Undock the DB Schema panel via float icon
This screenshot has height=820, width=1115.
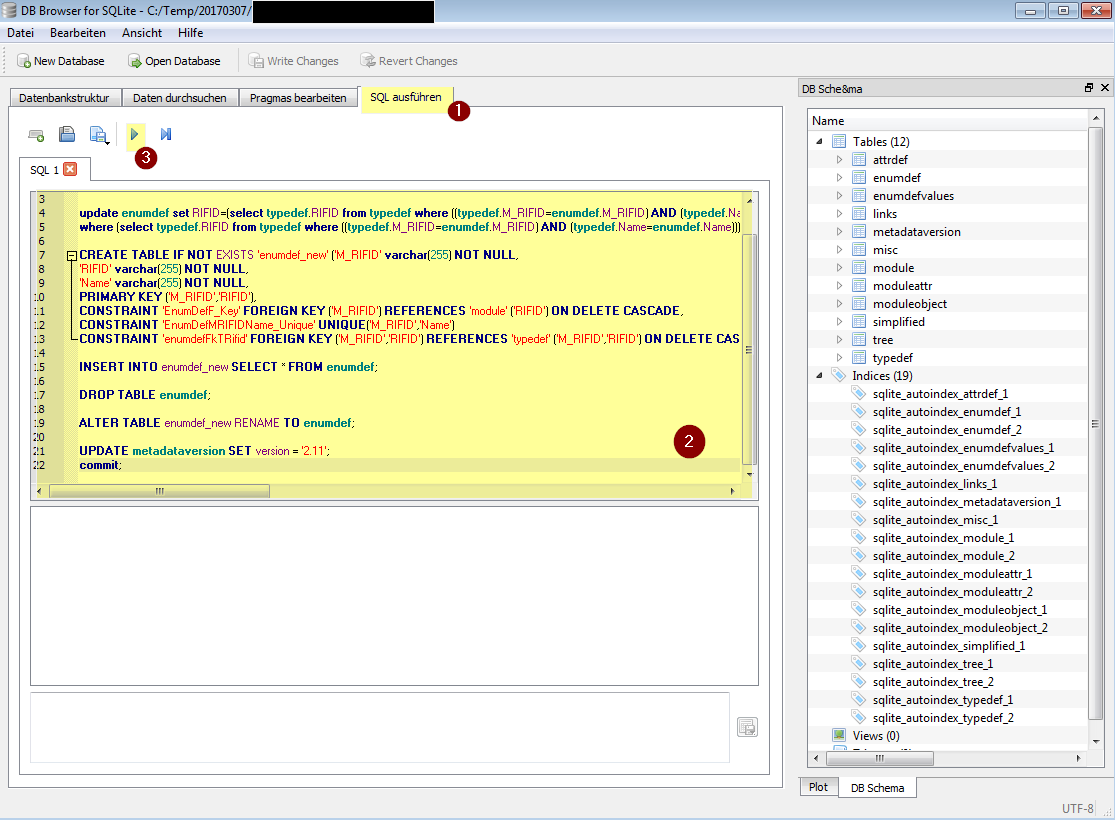pos(1089,88)
